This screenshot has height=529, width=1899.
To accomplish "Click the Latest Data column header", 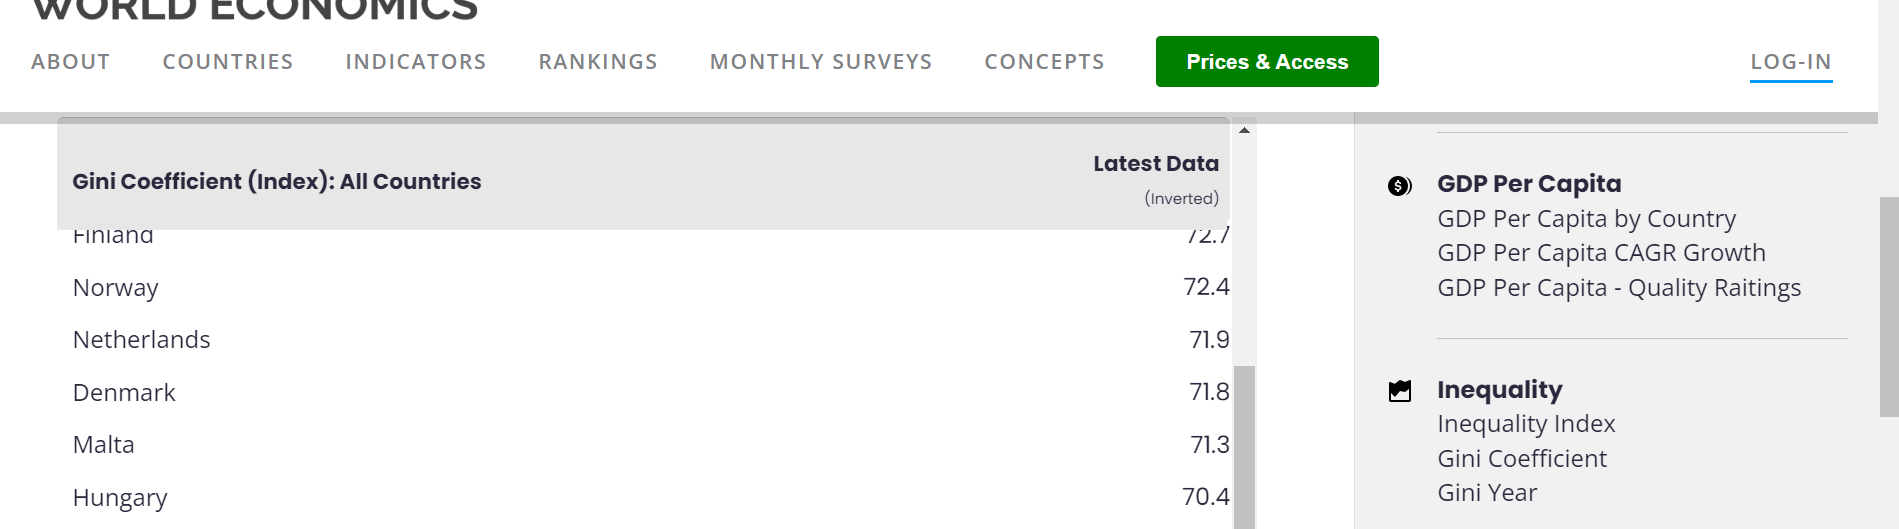I will tap(1156, 164).
